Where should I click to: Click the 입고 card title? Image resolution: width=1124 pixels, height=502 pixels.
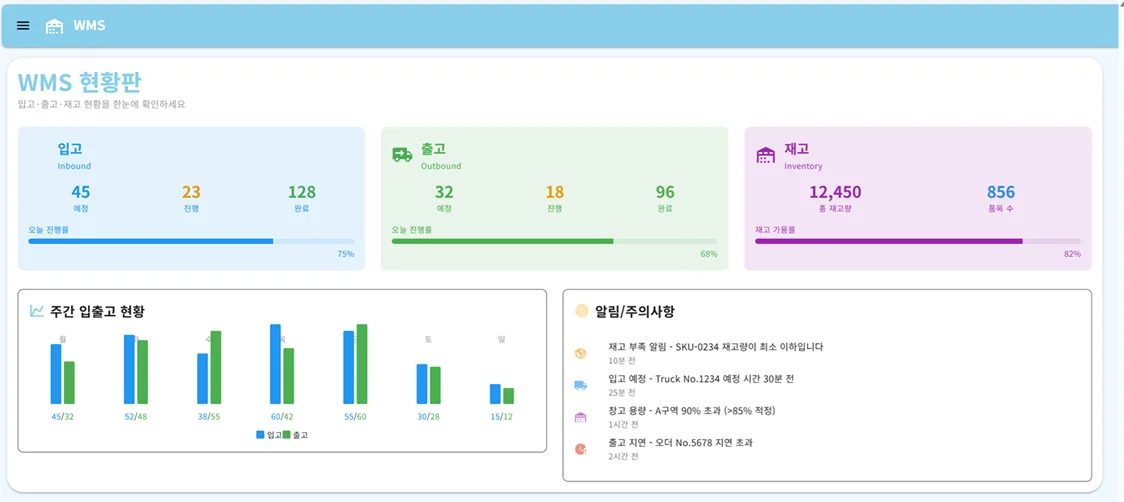pos(70,148)
